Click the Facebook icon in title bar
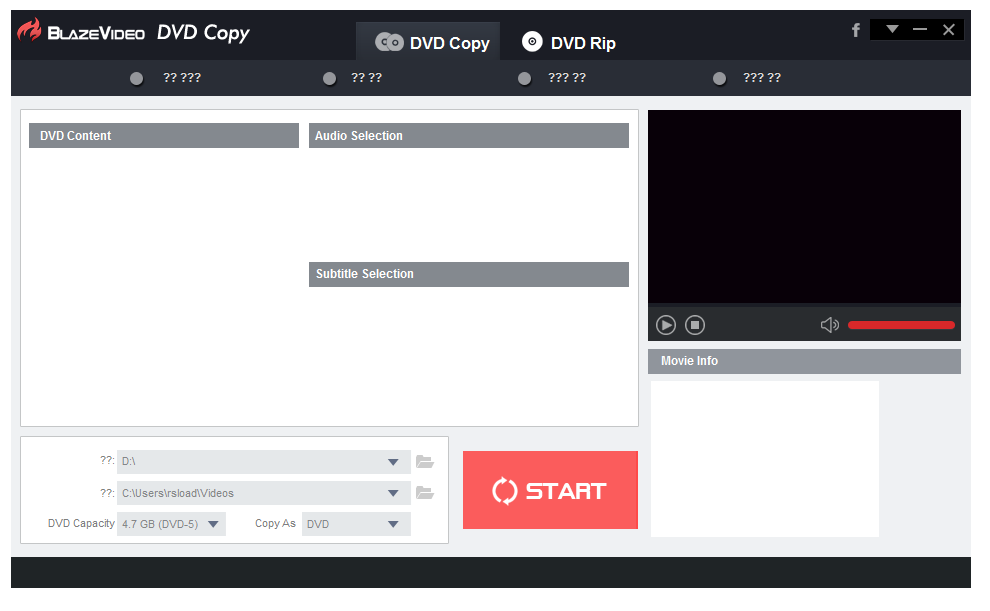 point(856,30)
